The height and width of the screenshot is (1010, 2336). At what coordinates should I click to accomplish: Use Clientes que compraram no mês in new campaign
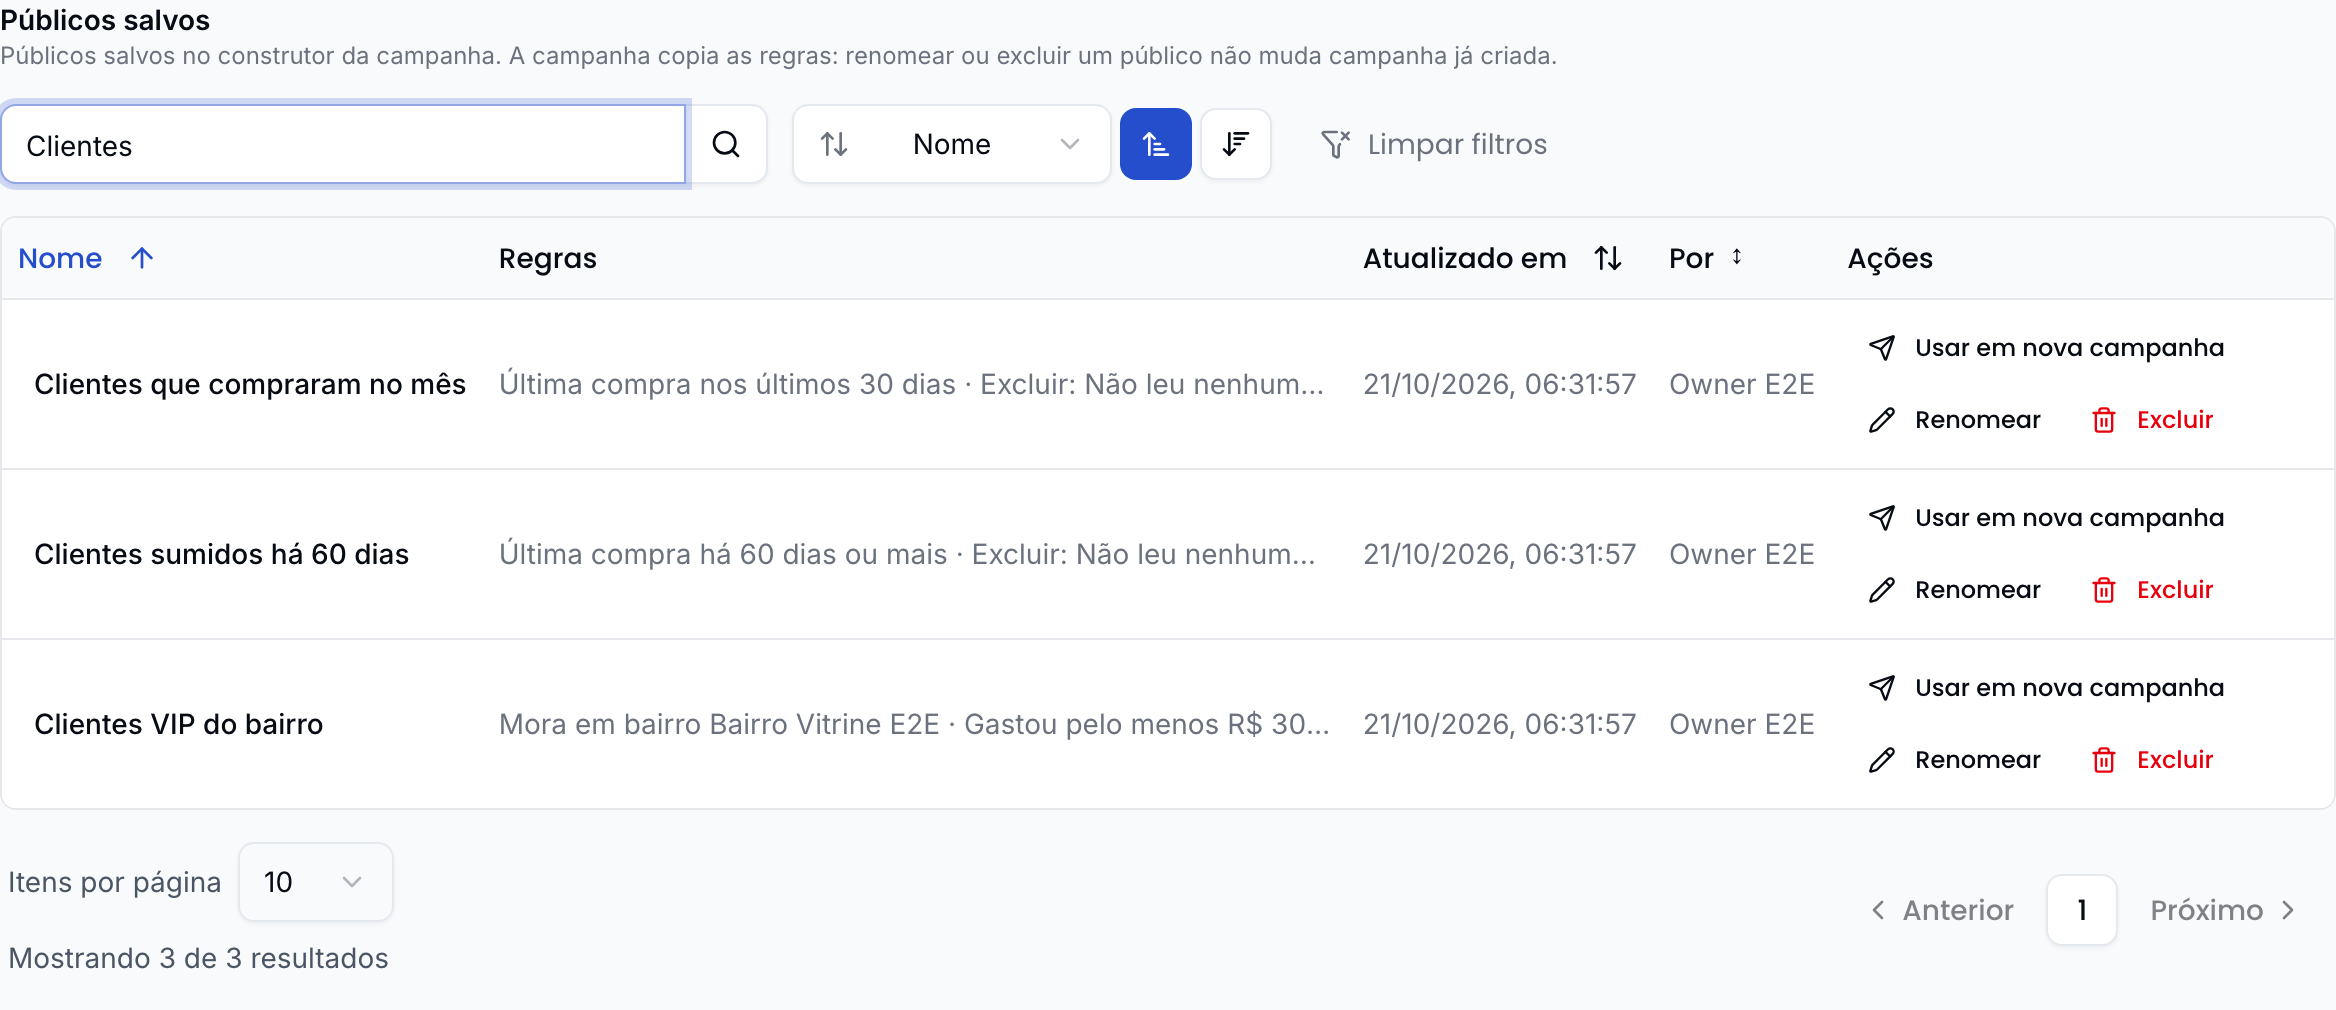coord(2047,348)
